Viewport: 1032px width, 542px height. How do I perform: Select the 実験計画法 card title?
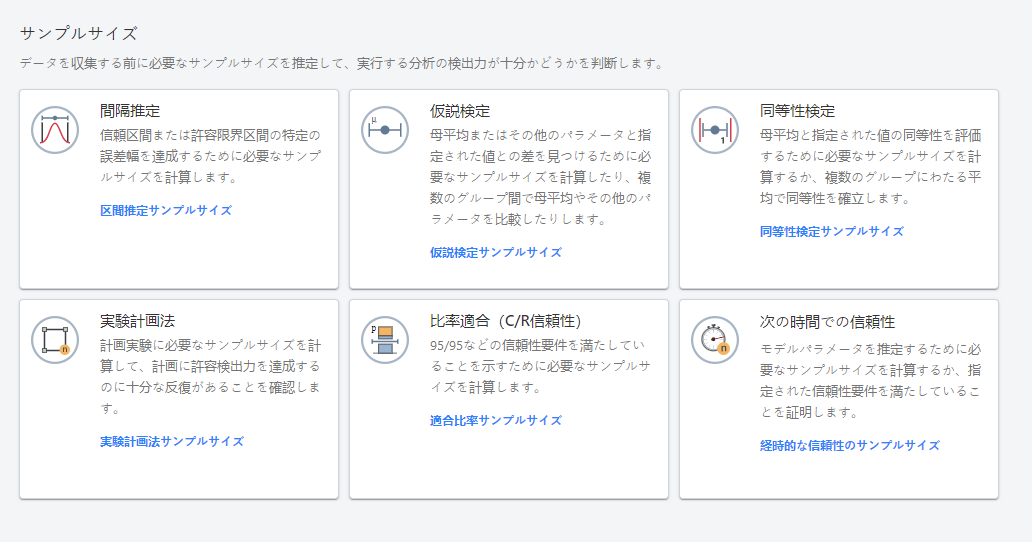[137, 321]
